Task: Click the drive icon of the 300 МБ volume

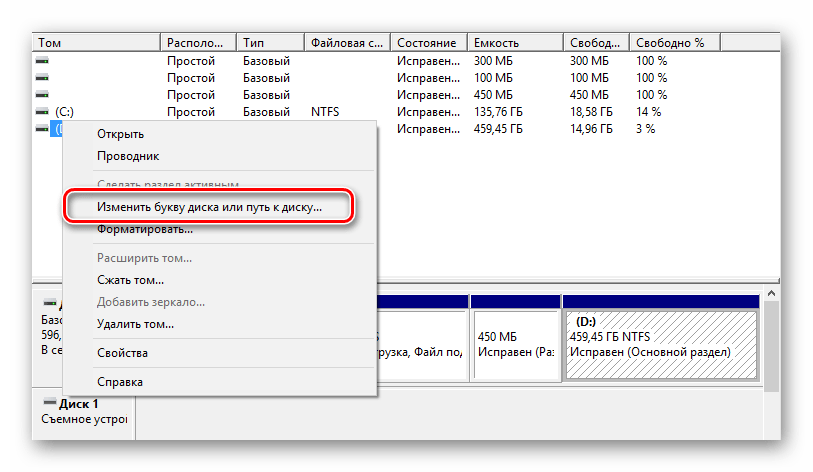Action: click(x=41, y=61)
